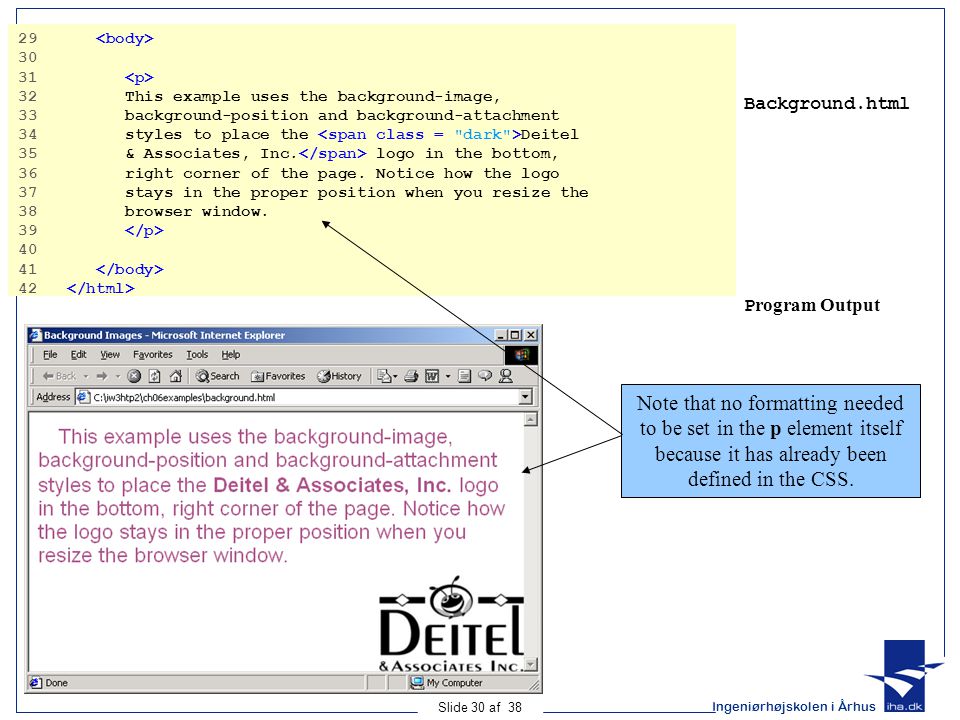Close the Internet Explorer window
This screenshot has height=720, width=960.
531,335
